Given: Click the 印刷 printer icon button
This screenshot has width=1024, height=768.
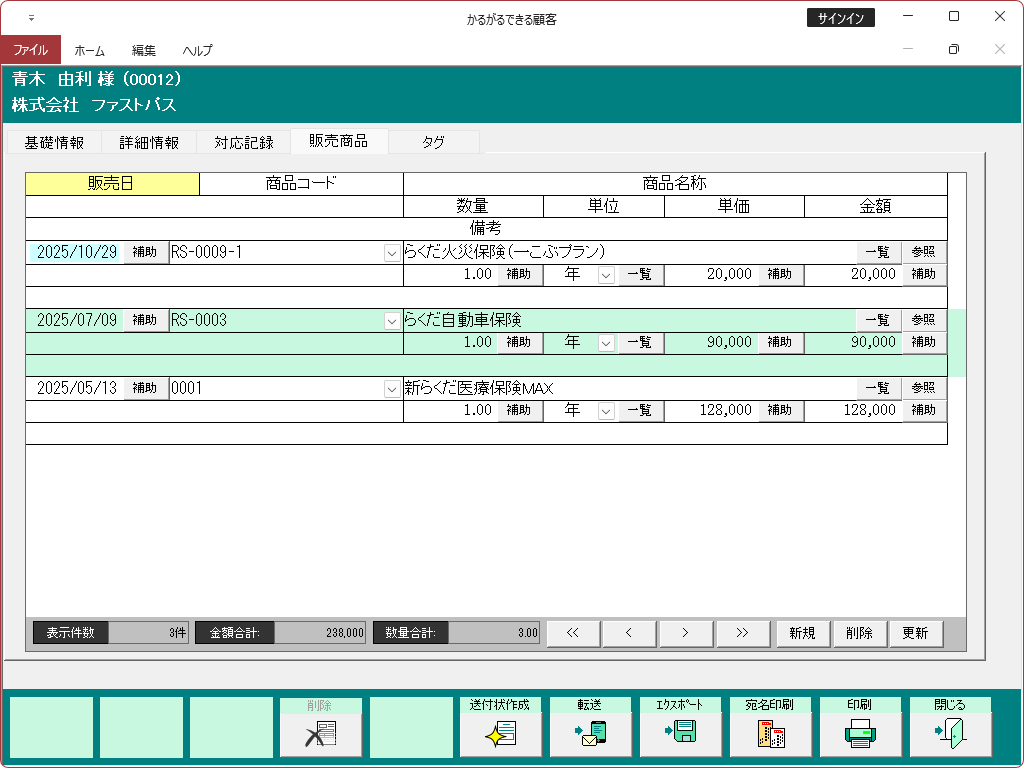Looking at the screenshot, I should (860, 734).
